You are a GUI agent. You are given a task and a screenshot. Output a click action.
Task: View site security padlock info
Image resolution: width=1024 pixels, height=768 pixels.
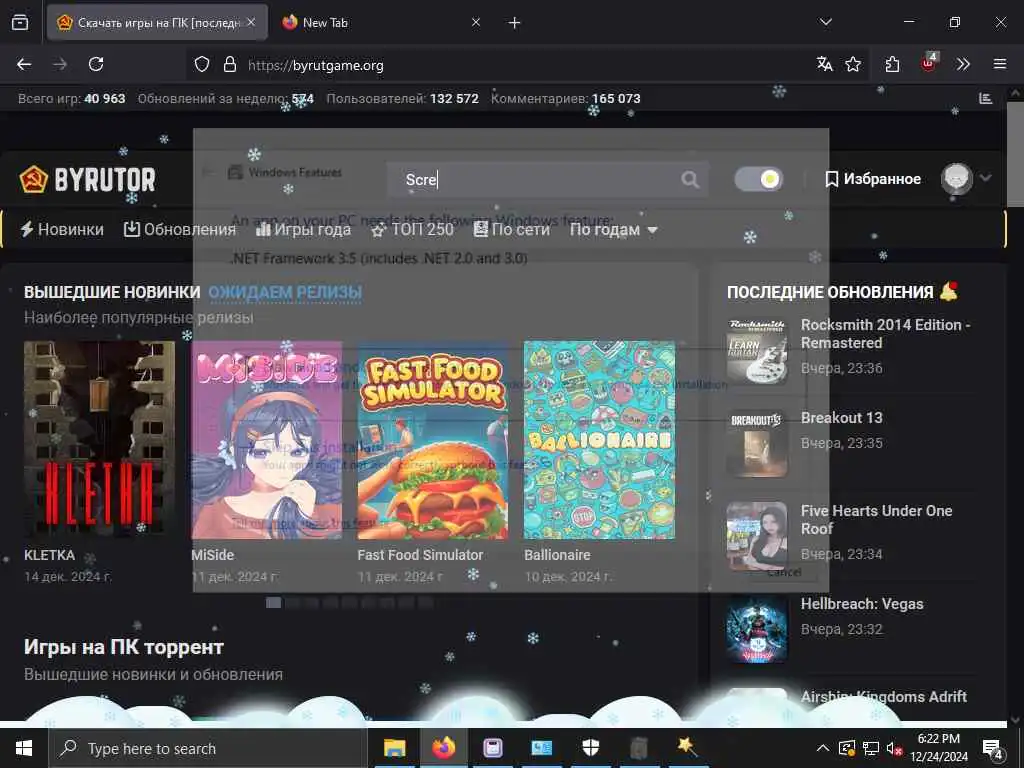(x=229, y=64)
